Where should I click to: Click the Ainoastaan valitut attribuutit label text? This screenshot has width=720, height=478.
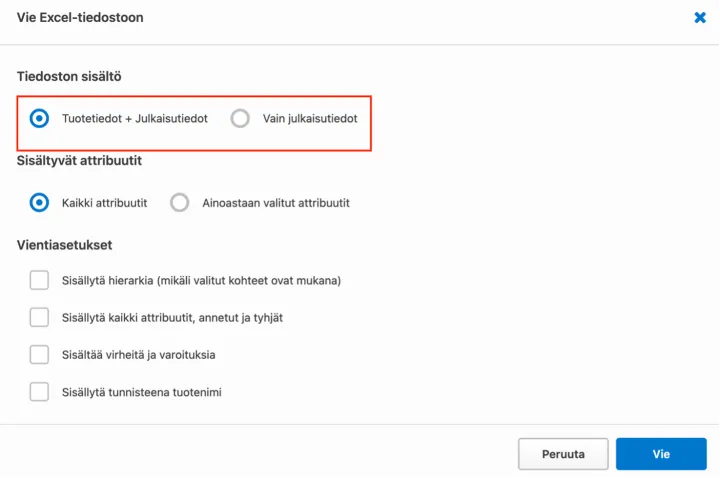tap(275, 203)
